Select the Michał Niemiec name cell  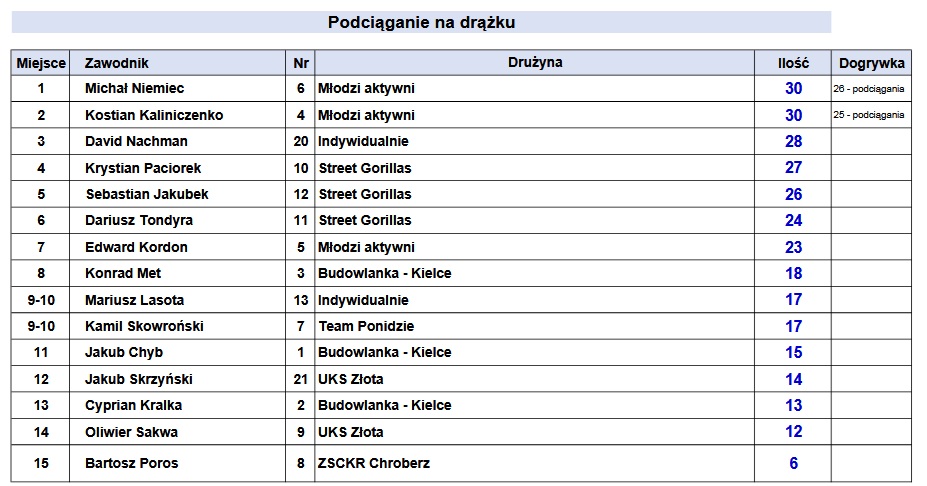(x=135, y=89)
